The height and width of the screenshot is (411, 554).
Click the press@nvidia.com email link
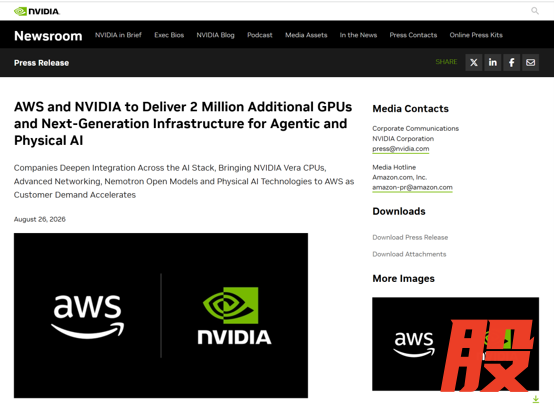401,149
